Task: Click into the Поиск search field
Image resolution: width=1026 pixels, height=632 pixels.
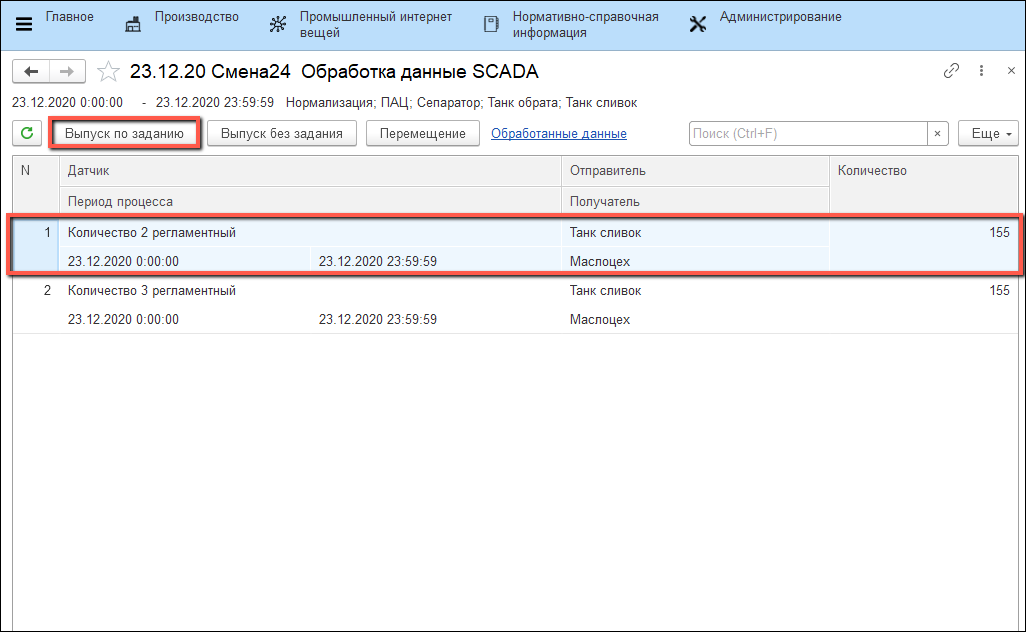Action: pyautogui.click(x=808, y=134)
